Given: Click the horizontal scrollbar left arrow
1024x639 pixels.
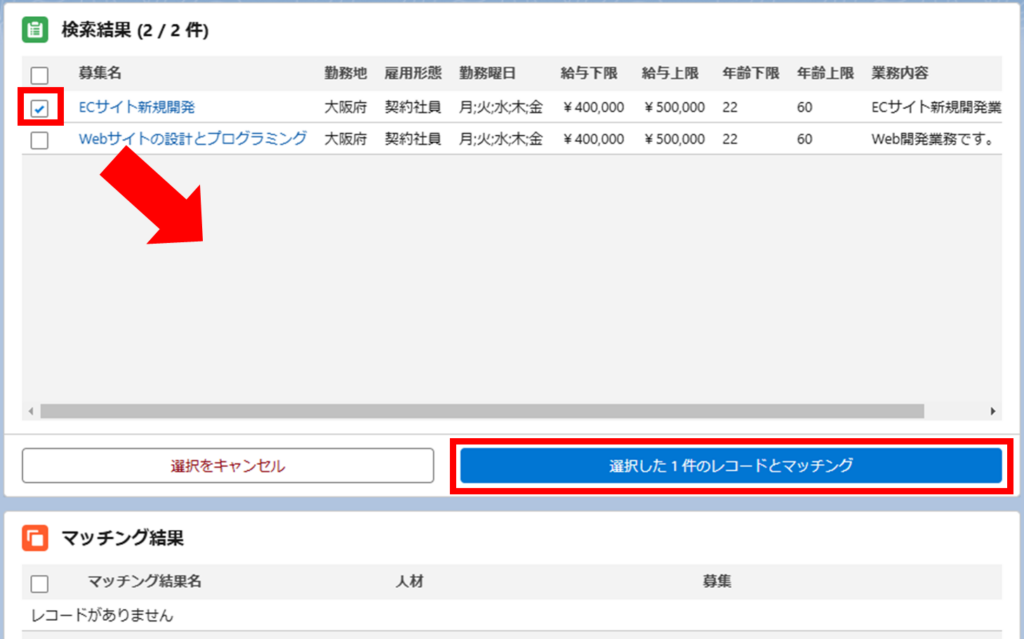Looking at the screenshot, I should tap(31, 411).
